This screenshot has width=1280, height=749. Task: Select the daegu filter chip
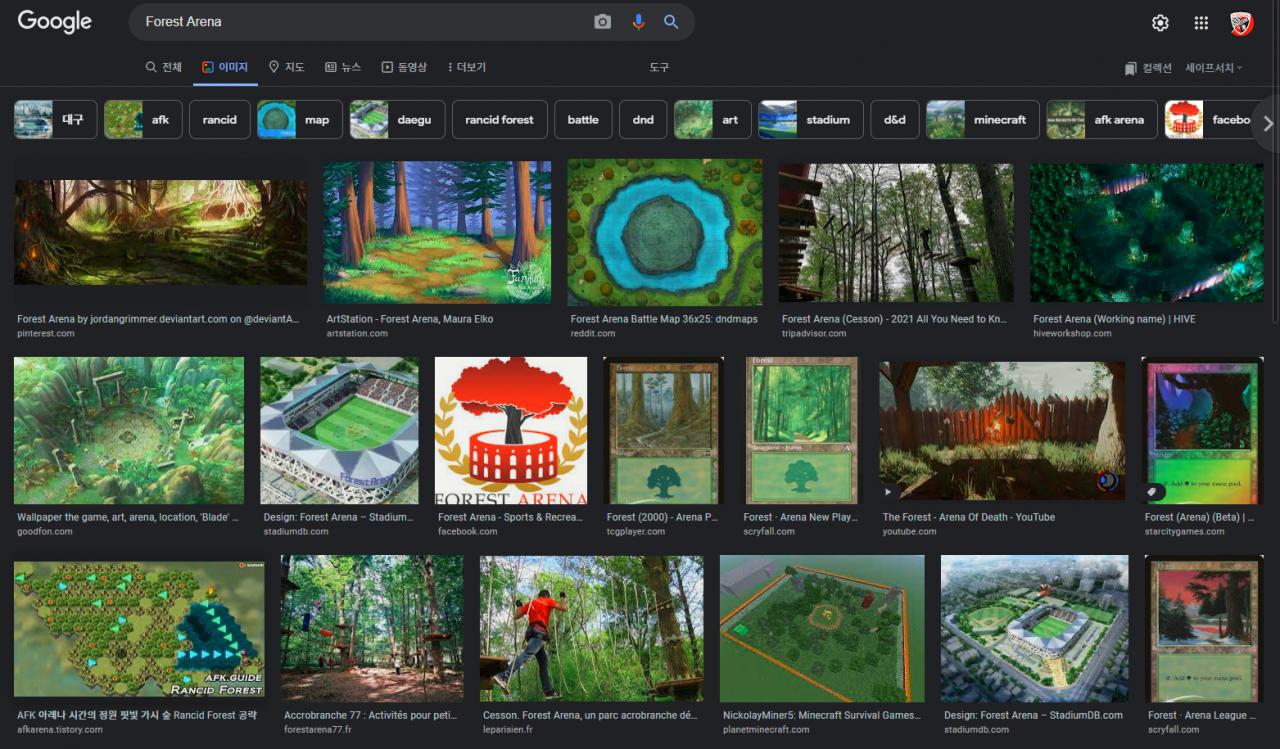click(397, 119)
